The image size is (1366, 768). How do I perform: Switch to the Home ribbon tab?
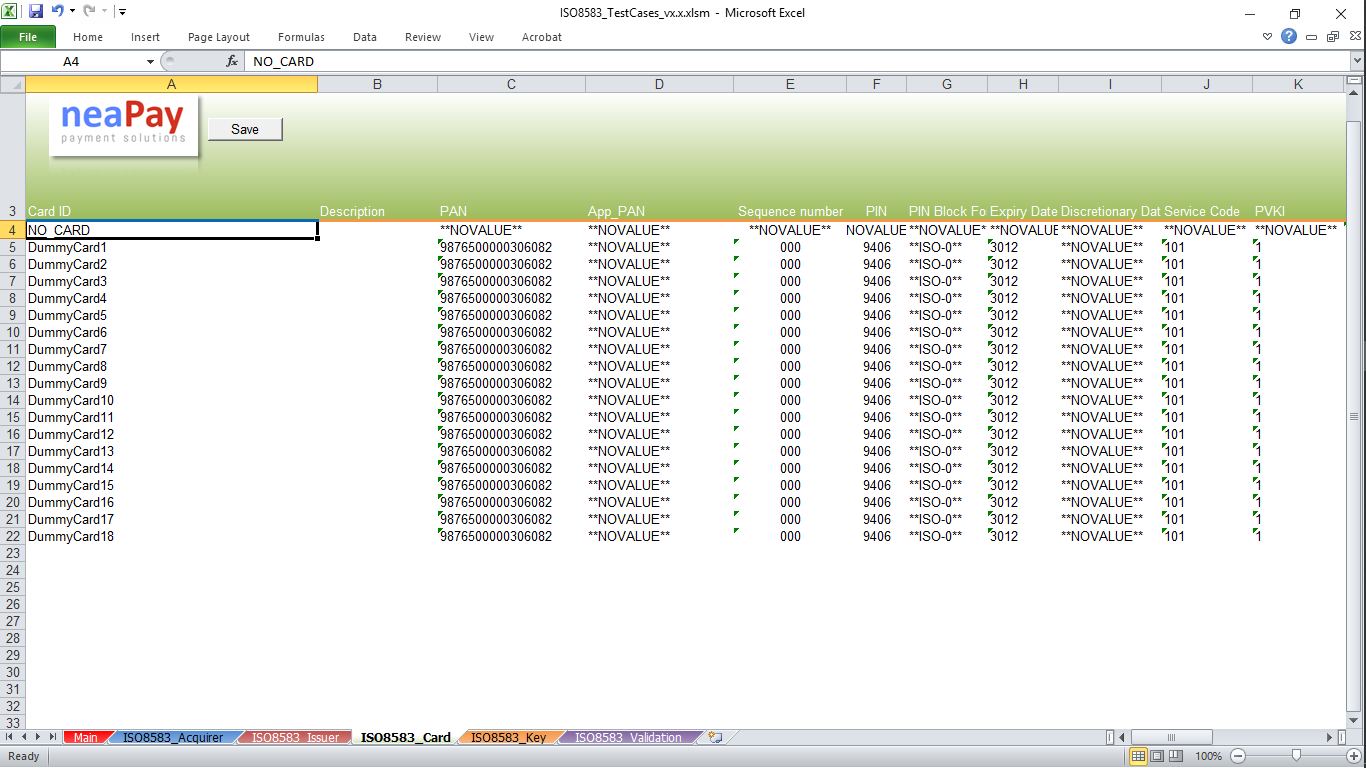click(x=88, y=37)
